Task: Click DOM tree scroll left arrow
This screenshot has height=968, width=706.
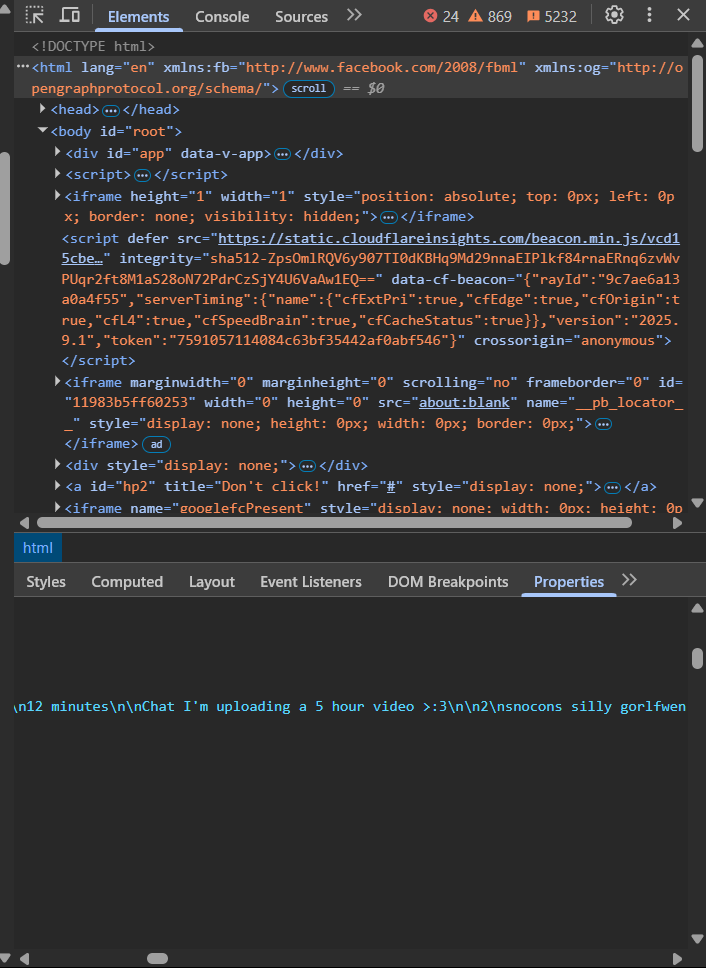Action: coord(24,523)
